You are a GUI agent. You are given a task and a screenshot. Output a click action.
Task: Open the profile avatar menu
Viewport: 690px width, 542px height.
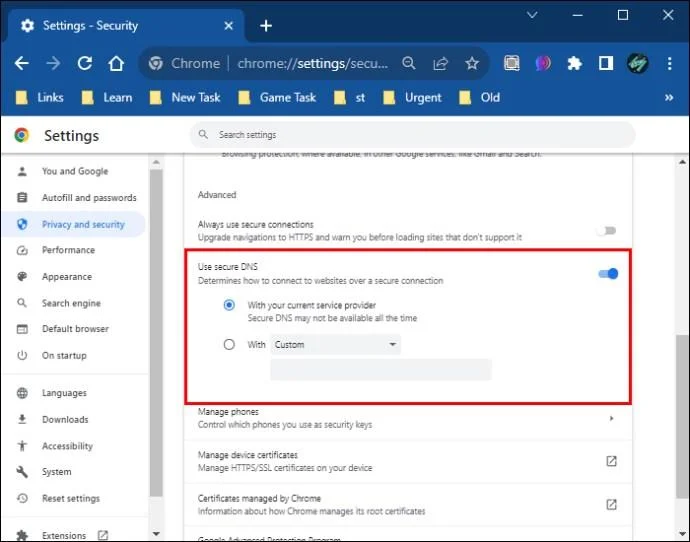(x=638, y=63)
